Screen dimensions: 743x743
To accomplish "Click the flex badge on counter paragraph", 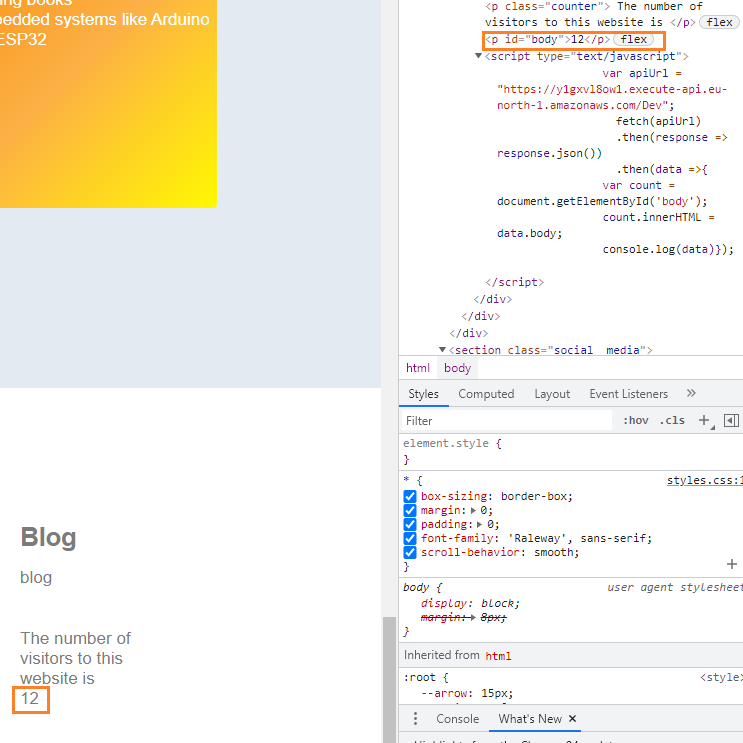I will click(x=719, y=22).
